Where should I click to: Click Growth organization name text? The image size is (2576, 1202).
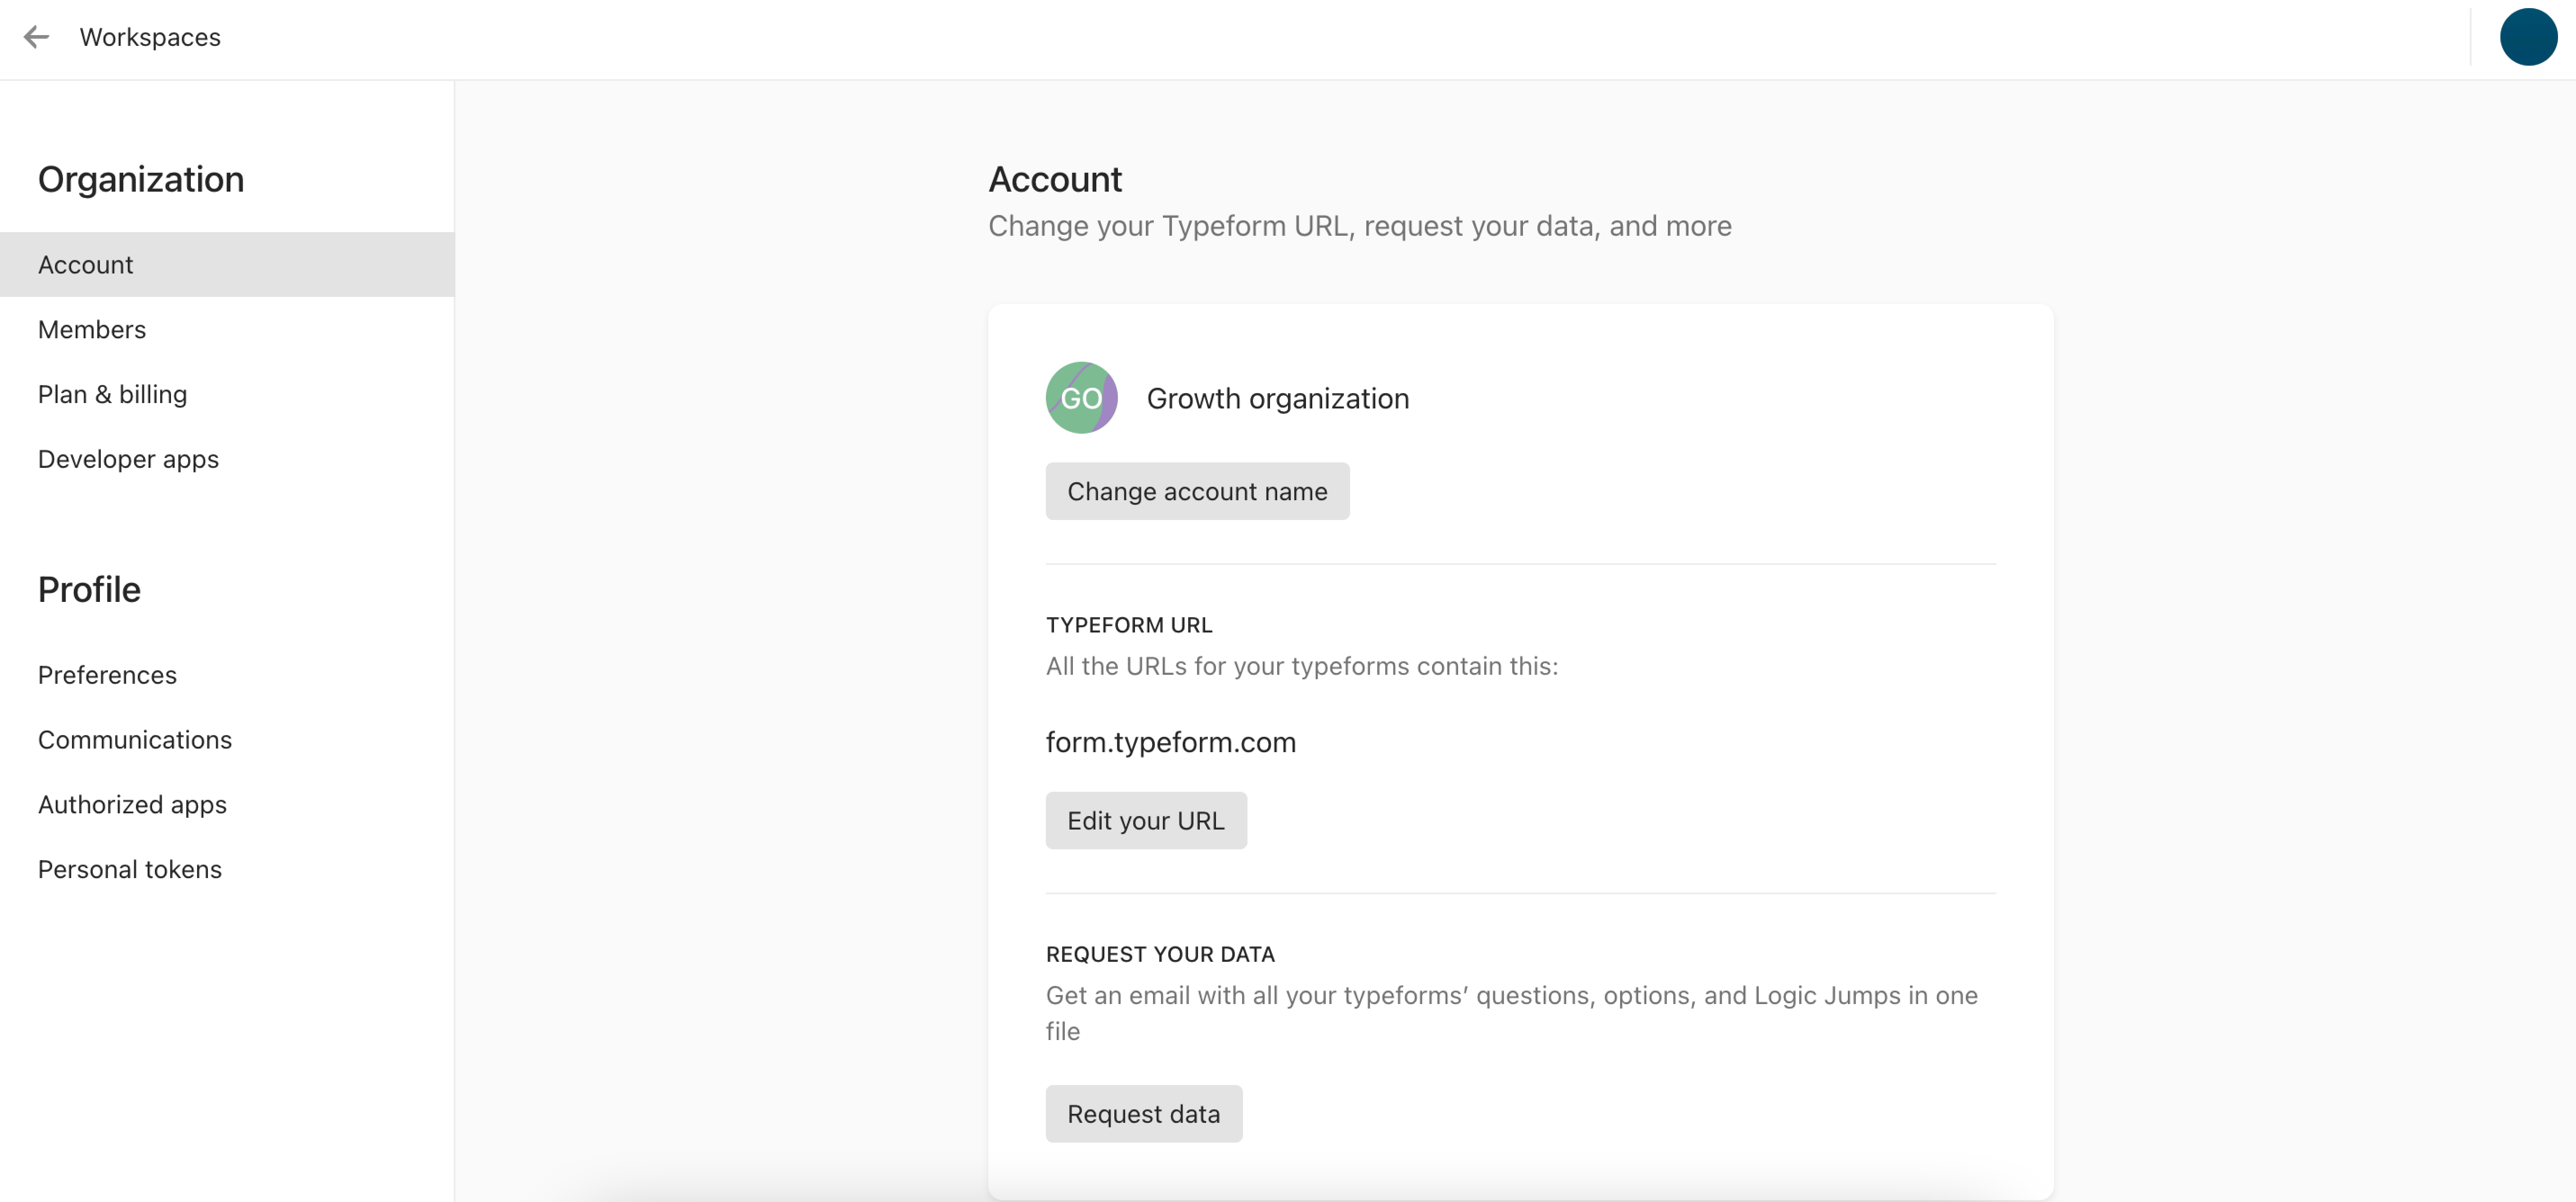[x=1278, y=399]
